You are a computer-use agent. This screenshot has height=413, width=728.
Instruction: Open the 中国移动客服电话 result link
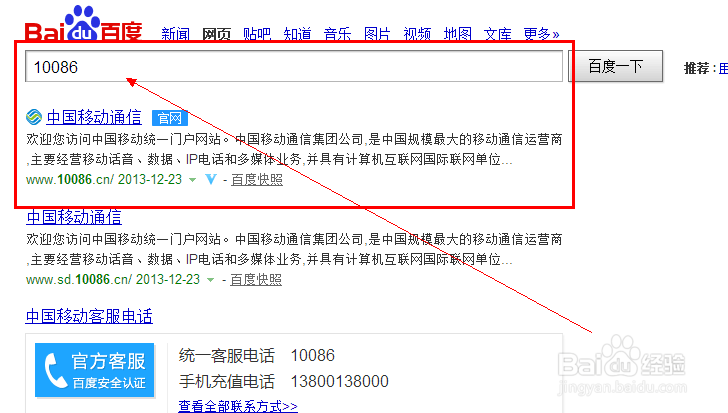[89, 316]
